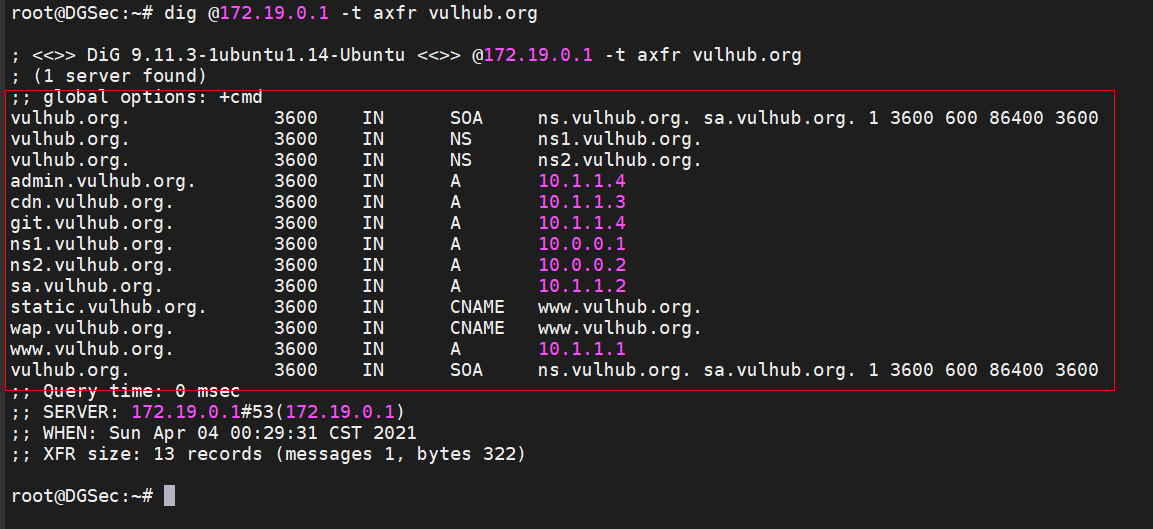Screen dimensions: 1153x529
Task: Click the '(1 server found)' text
Action: (x=114, y=76)
